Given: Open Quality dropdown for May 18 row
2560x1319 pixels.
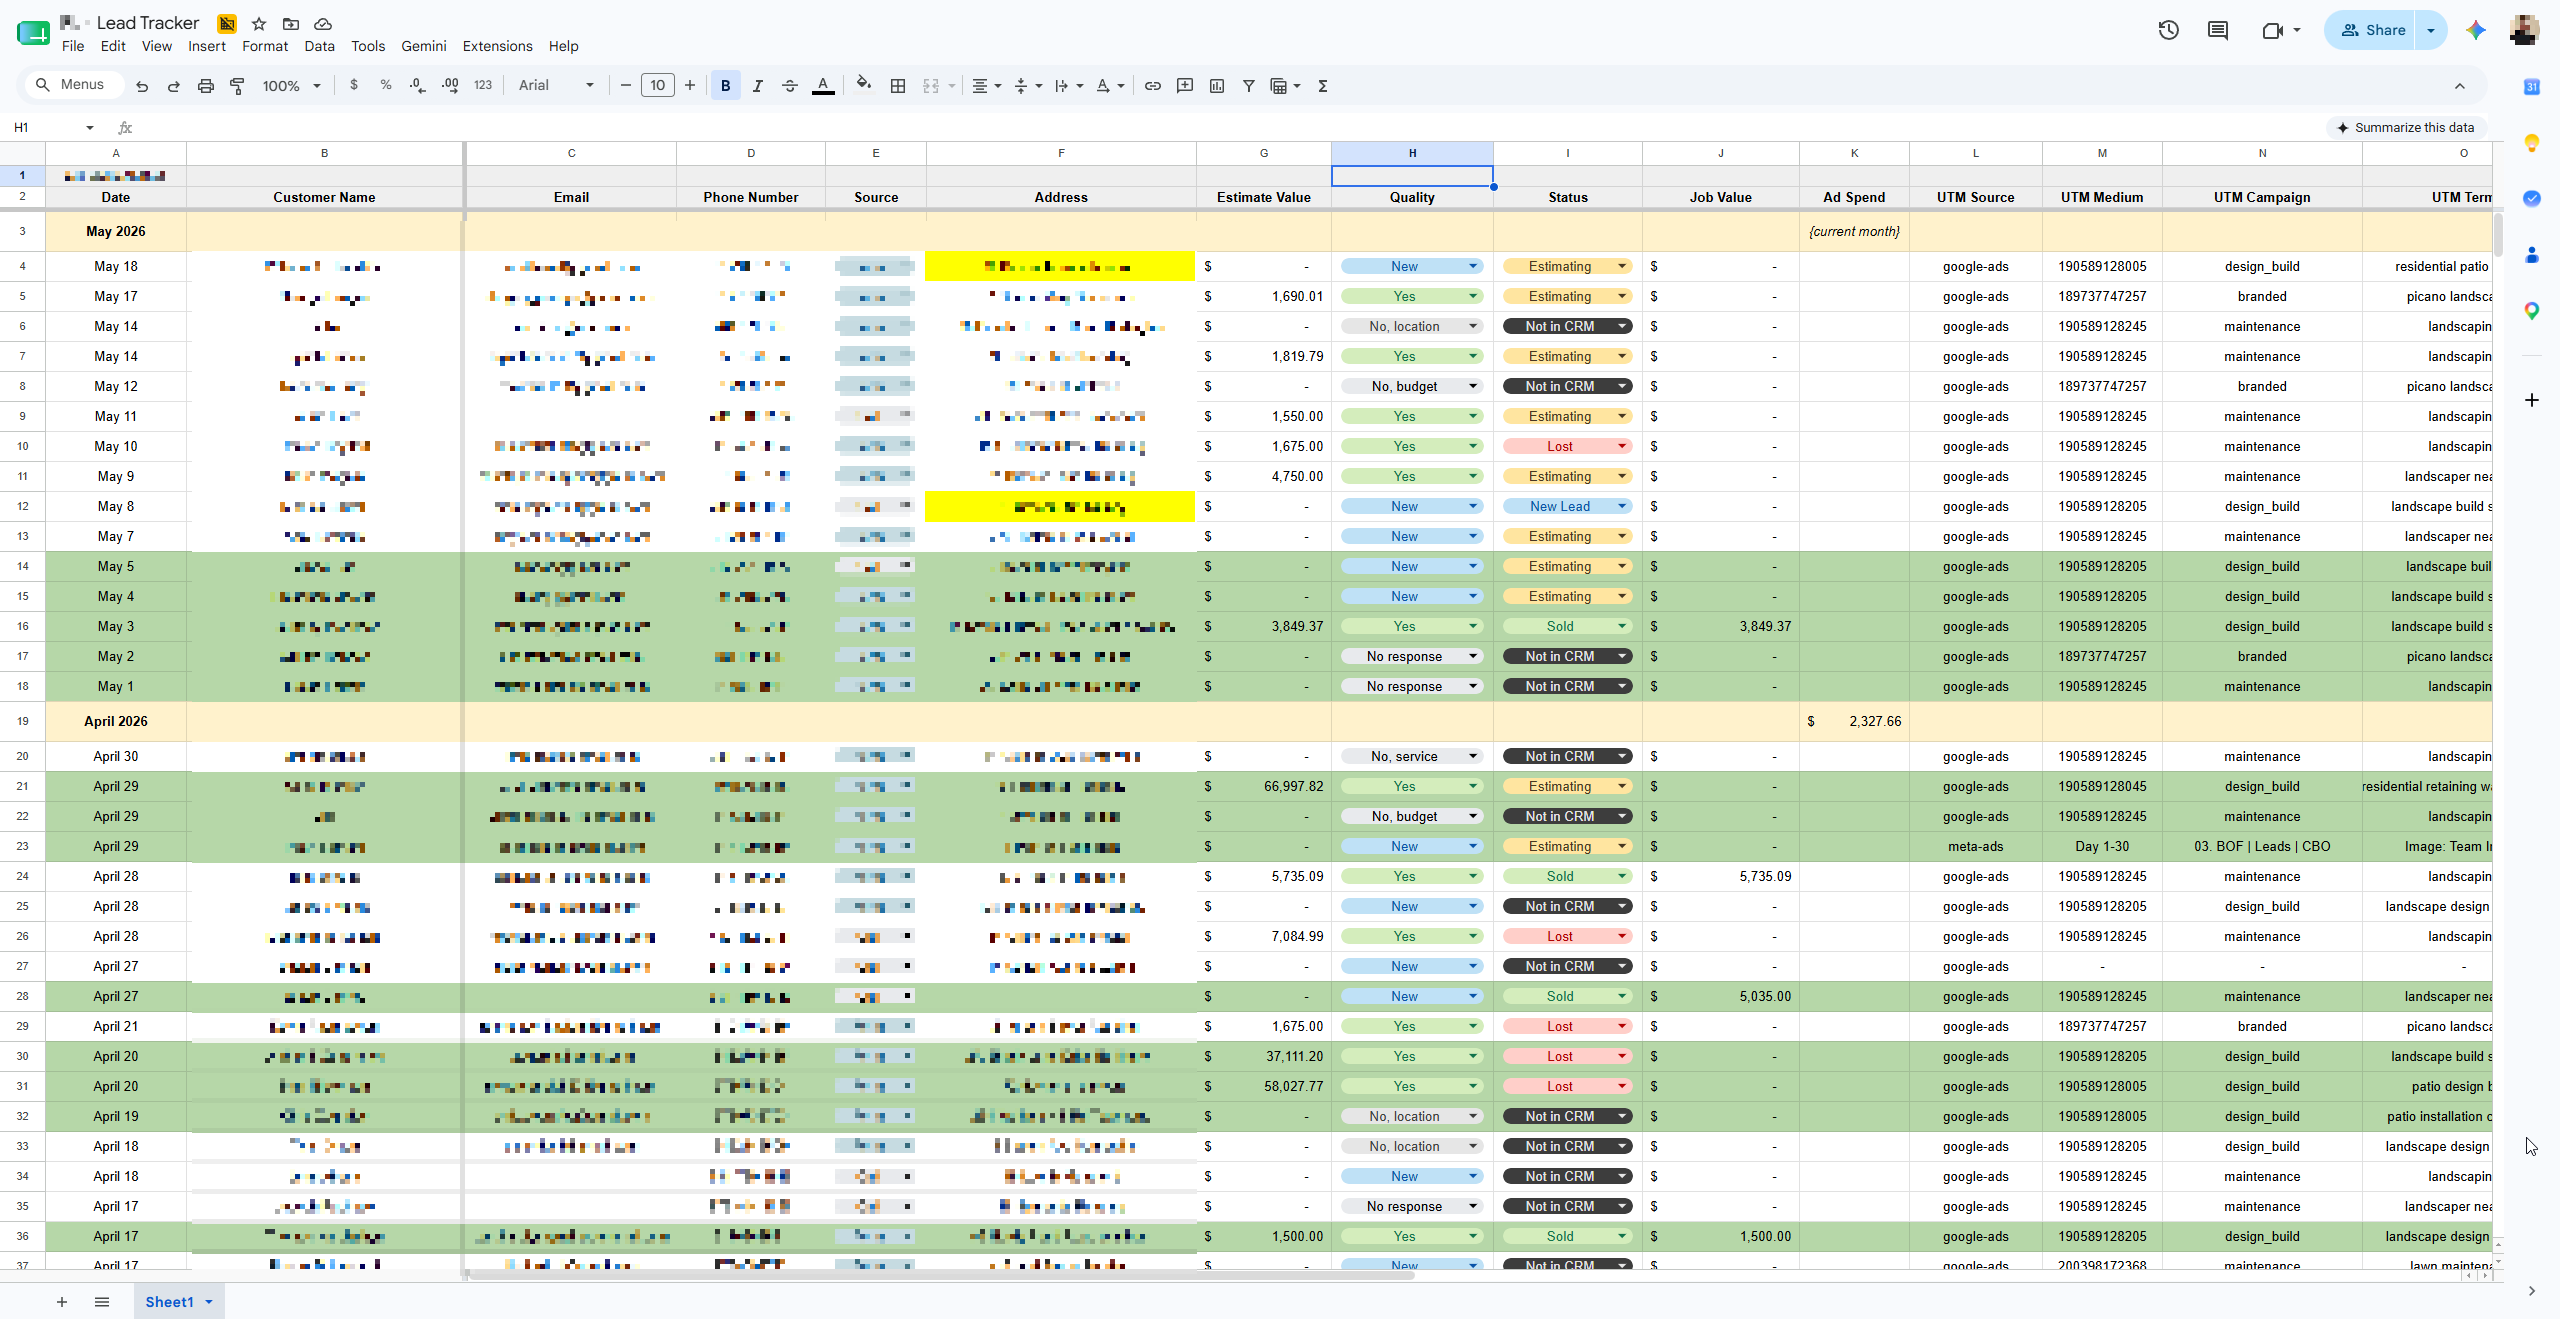Looking at the screenshot, I should (x=1412, y=266).
